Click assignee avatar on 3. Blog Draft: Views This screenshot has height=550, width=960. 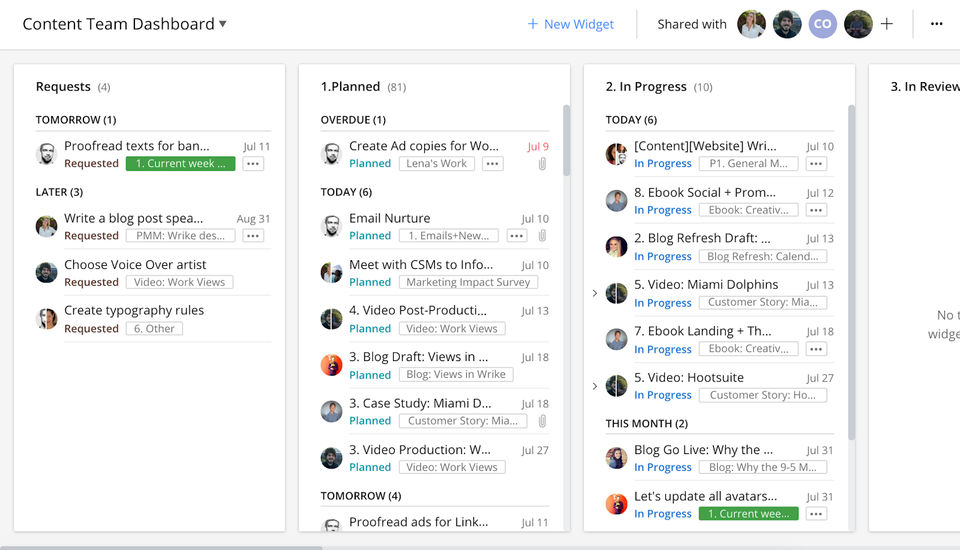click(x=331, y=365)
